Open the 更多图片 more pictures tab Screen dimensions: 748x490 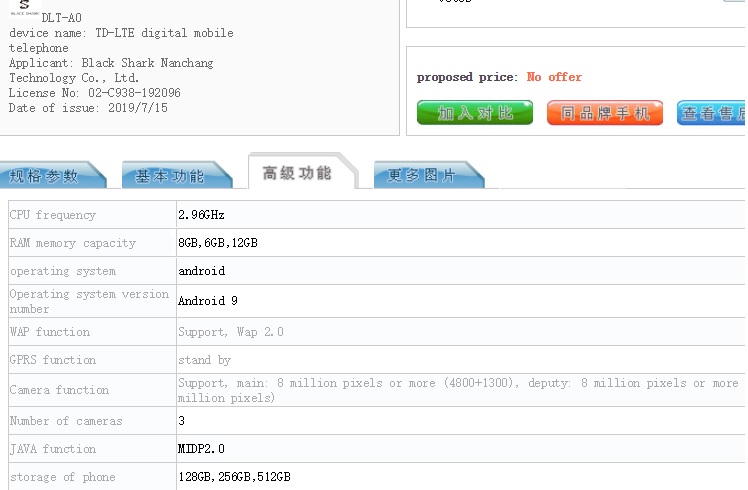(429, 176)
